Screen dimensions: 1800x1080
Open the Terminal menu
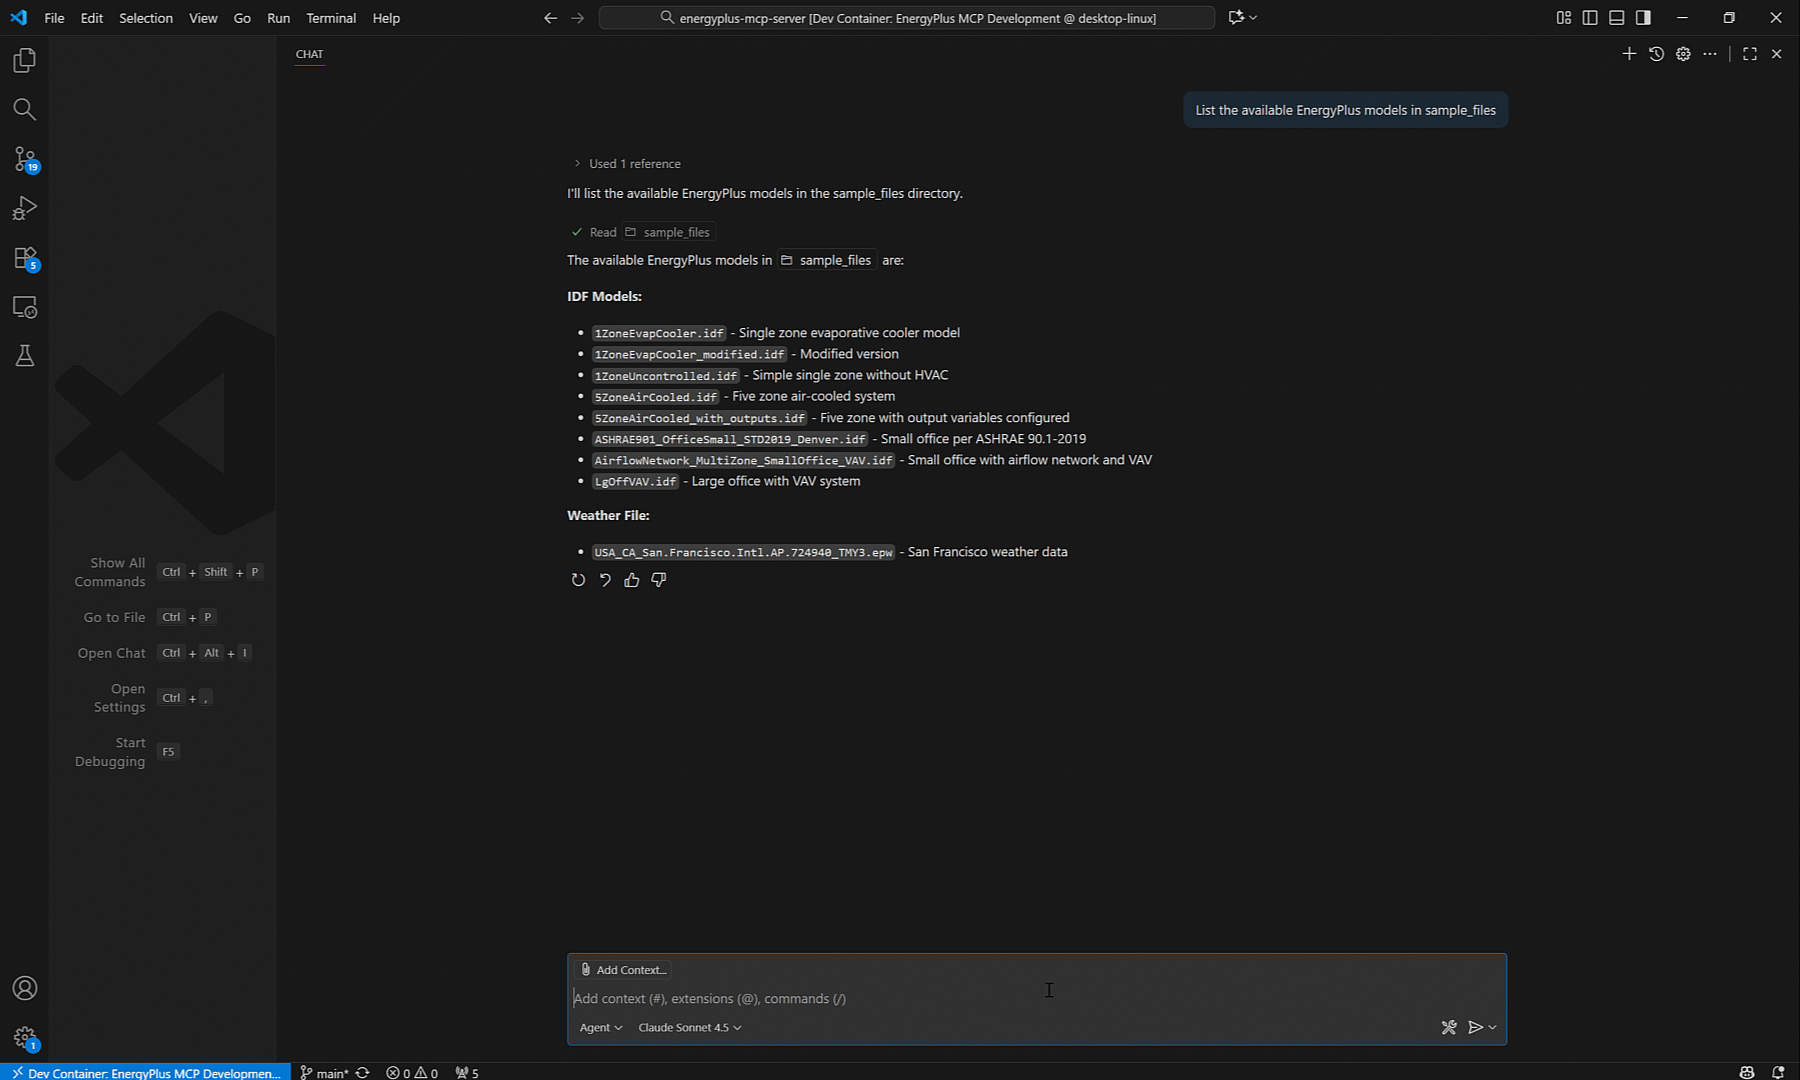coord(330,18)
